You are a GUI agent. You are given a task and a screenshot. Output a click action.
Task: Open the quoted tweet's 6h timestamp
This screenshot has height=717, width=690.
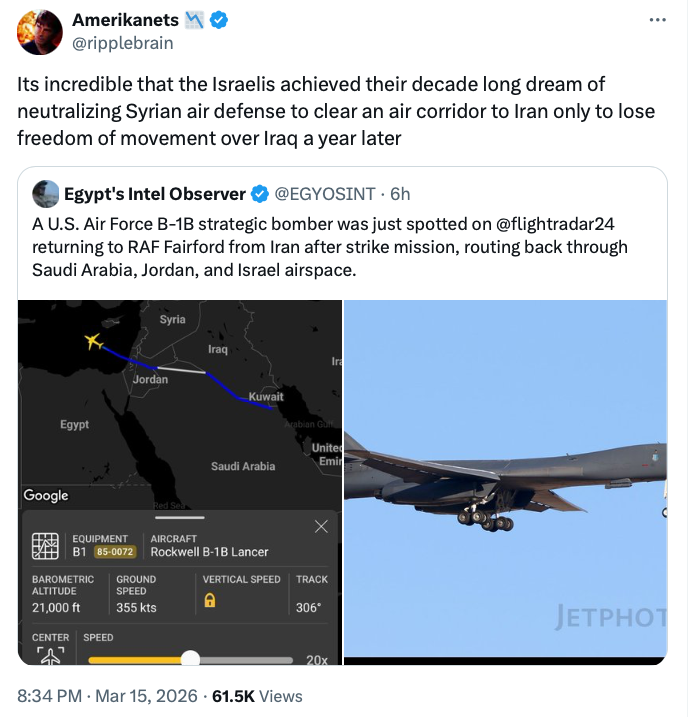pyautogui.click(x=400, y=193)
